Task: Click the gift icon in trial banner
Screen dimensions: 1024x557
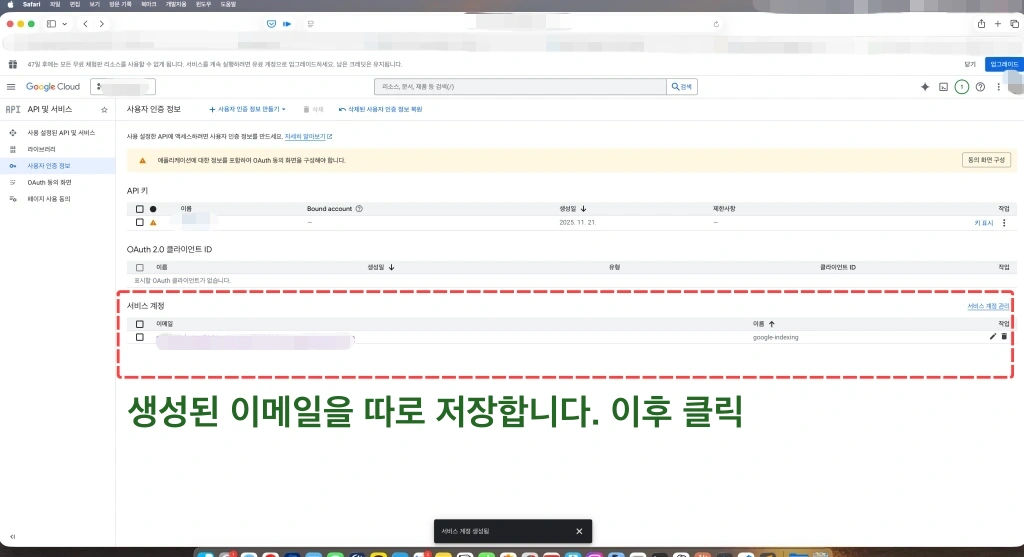Action: pyautogui.click(x=12, y=64)
